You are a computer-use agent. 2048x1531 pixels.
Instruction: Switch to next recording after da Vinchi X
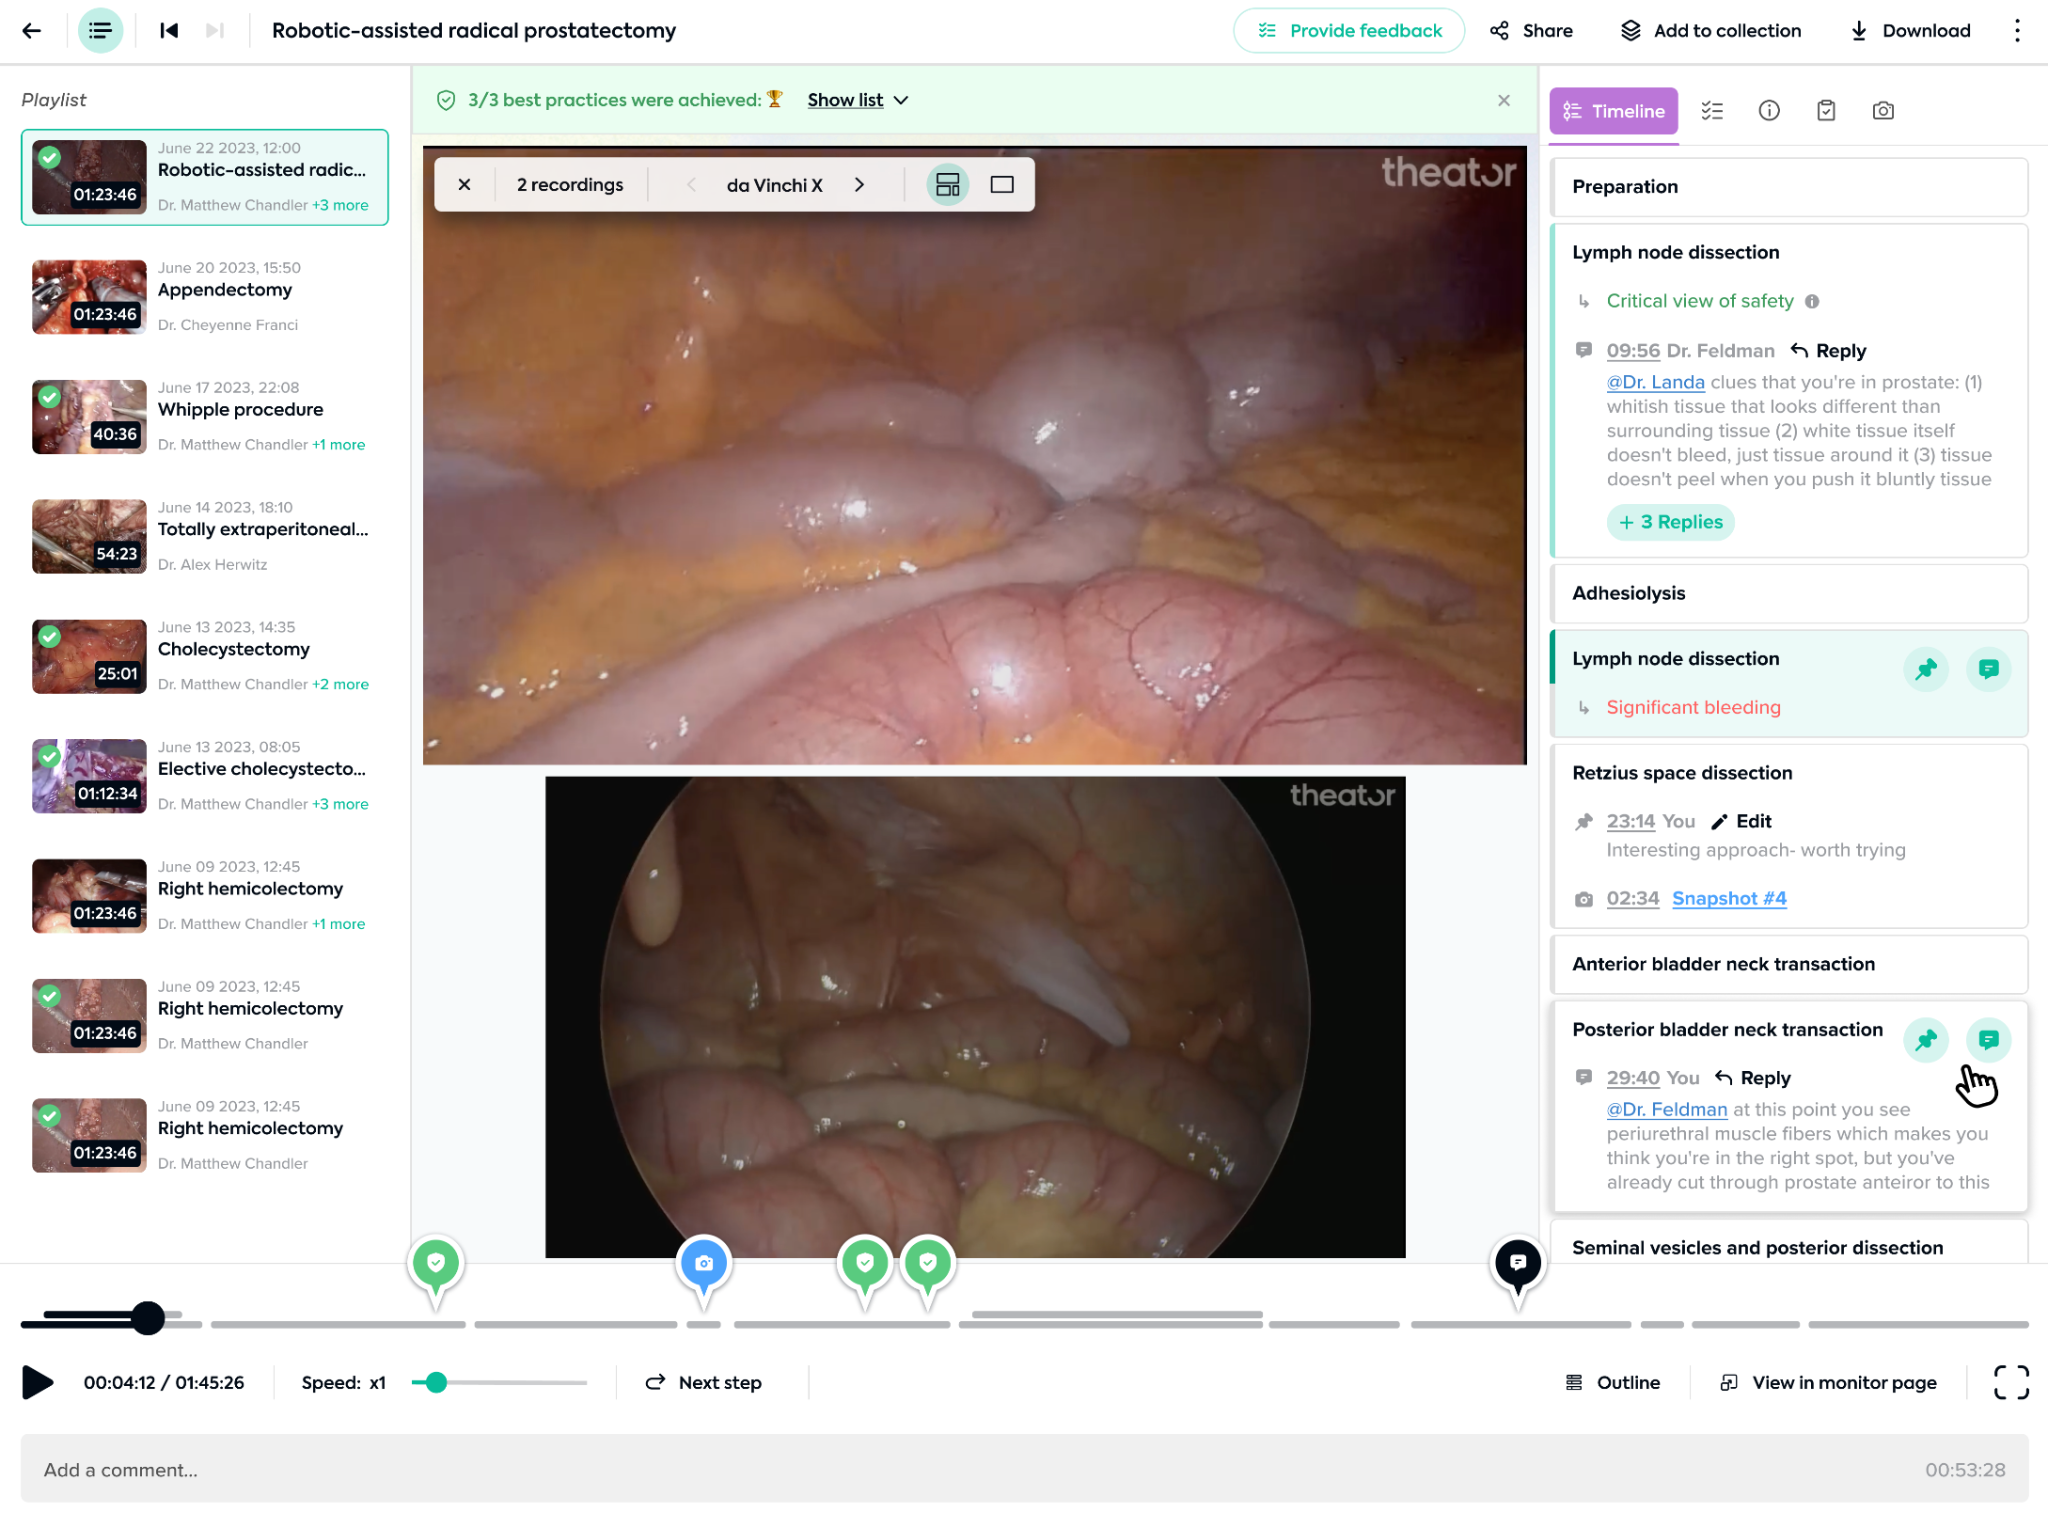(x=859, y=185)
